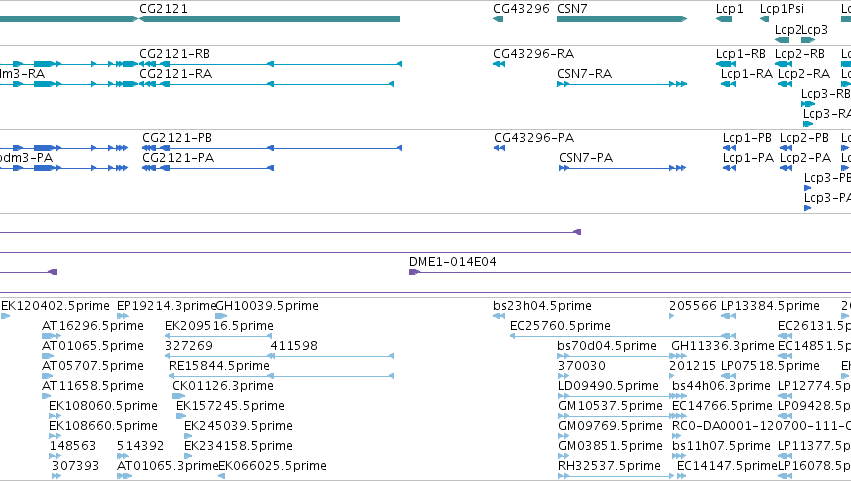Select the CSN7-PA protein feature line
This screenshot has width=851, height=481.
[623, 168]
